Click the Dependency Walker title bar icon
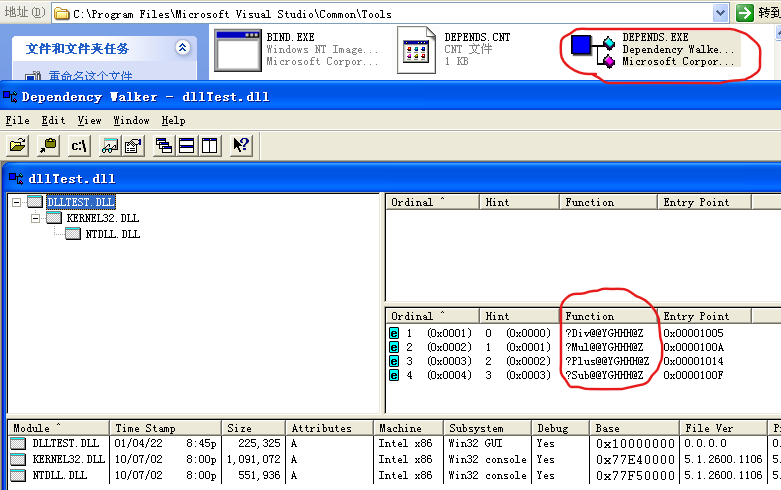The height and width of the screenshot is (490, 781). coord(10,96)
